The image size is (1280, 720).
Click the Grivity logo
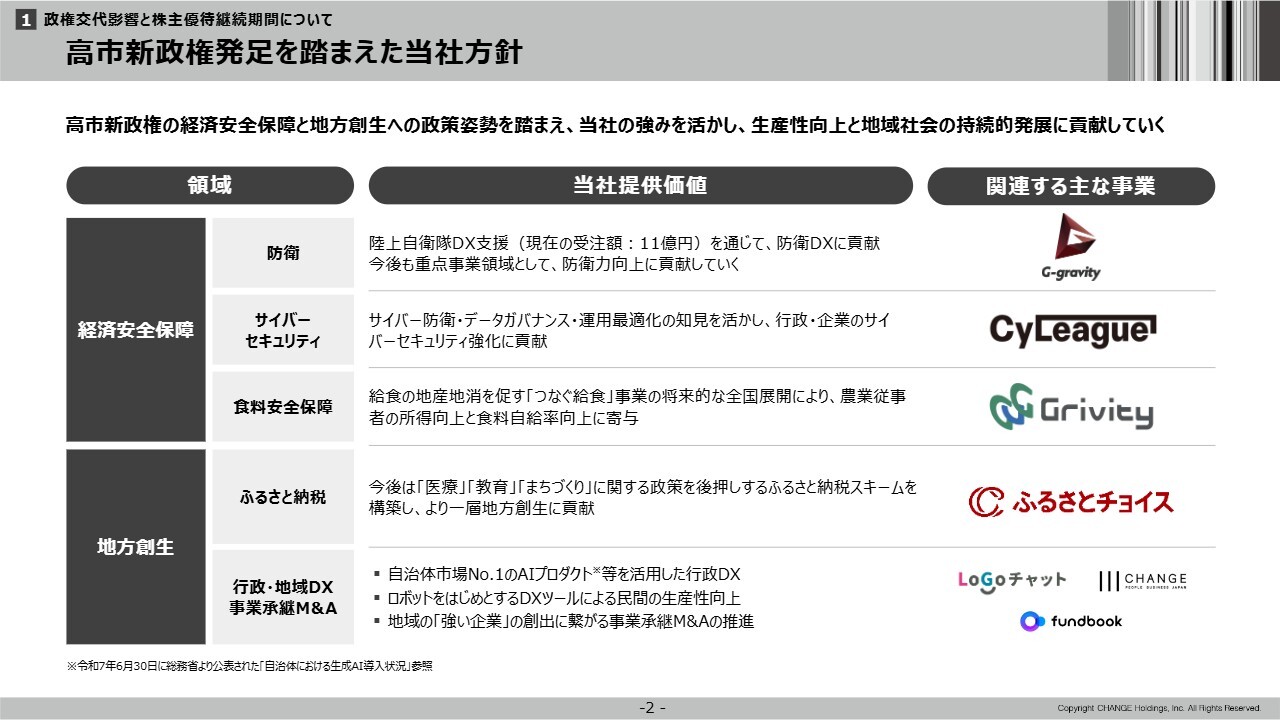(x=1071, y=408)
